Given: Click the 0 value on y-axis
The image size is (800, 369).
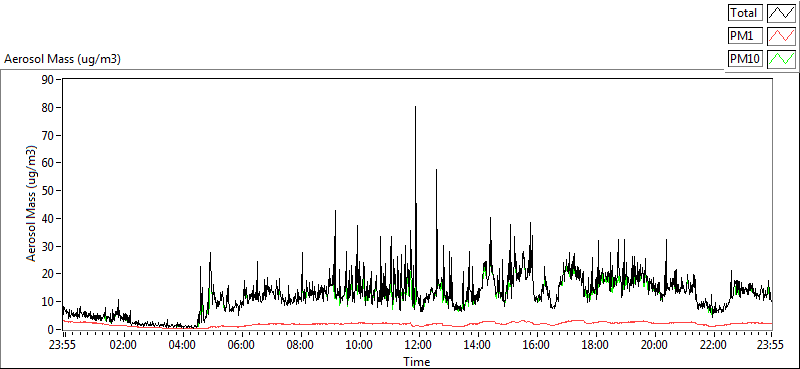Looking at the screenshot, I should coord(52,330).
